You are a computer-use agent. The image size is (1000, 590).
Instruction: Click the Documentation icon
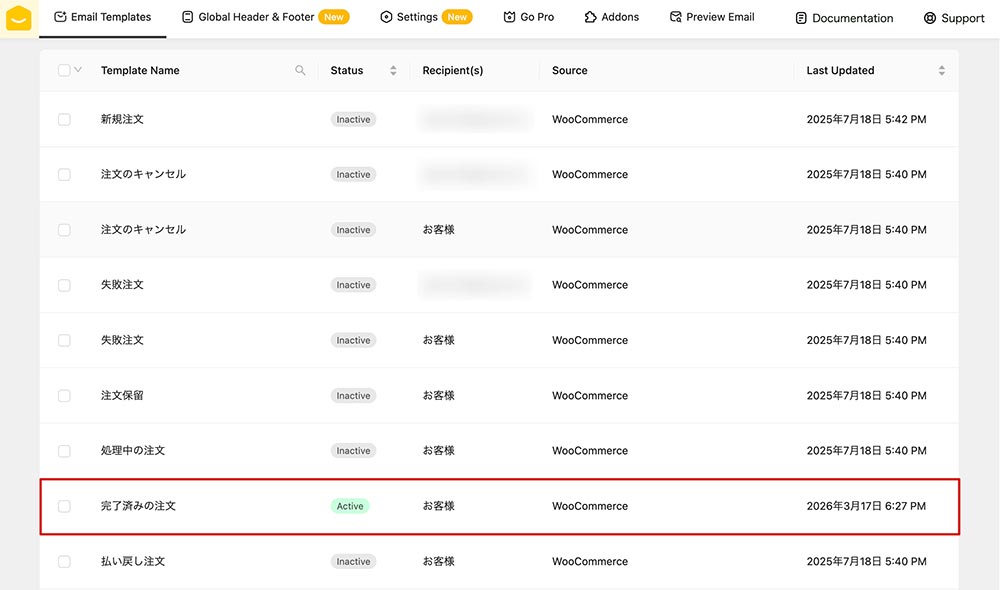[801, 18]
